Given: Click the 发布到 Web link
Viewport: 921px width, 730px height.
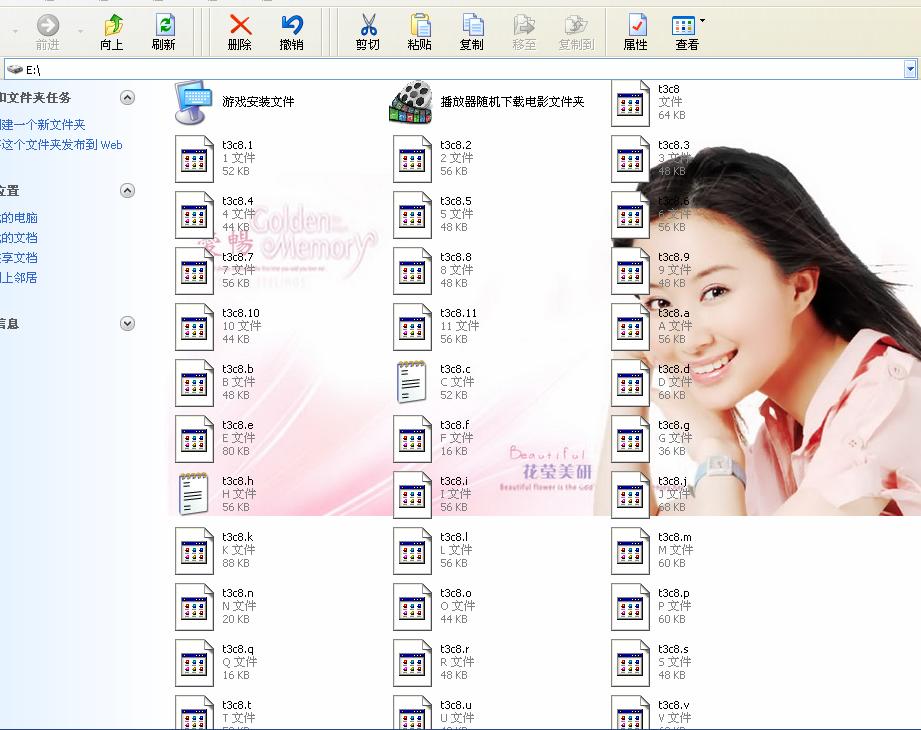Looking at the screenshot, I should 61,145.
